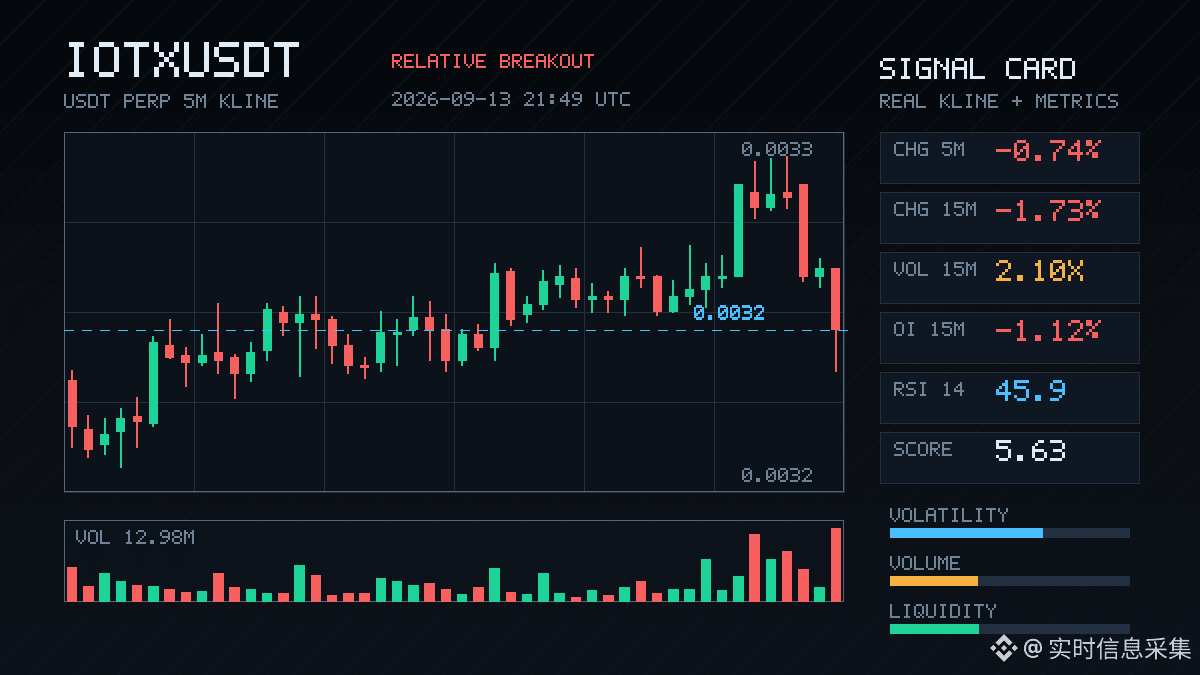Click the orange VOLUME progress bar
This screenshot has height=675, width=1200.
point(933,581)
